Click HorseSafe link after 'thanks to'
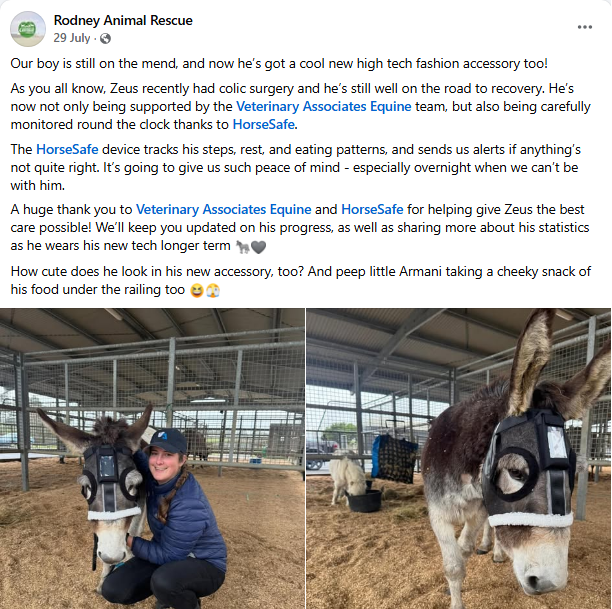612x609 pixels. click(263, 125)
